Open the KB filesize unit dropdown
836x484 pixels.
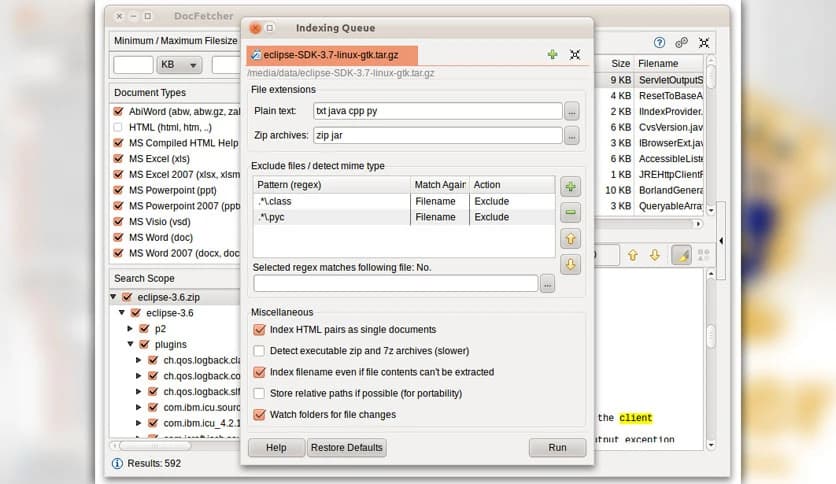179,64
